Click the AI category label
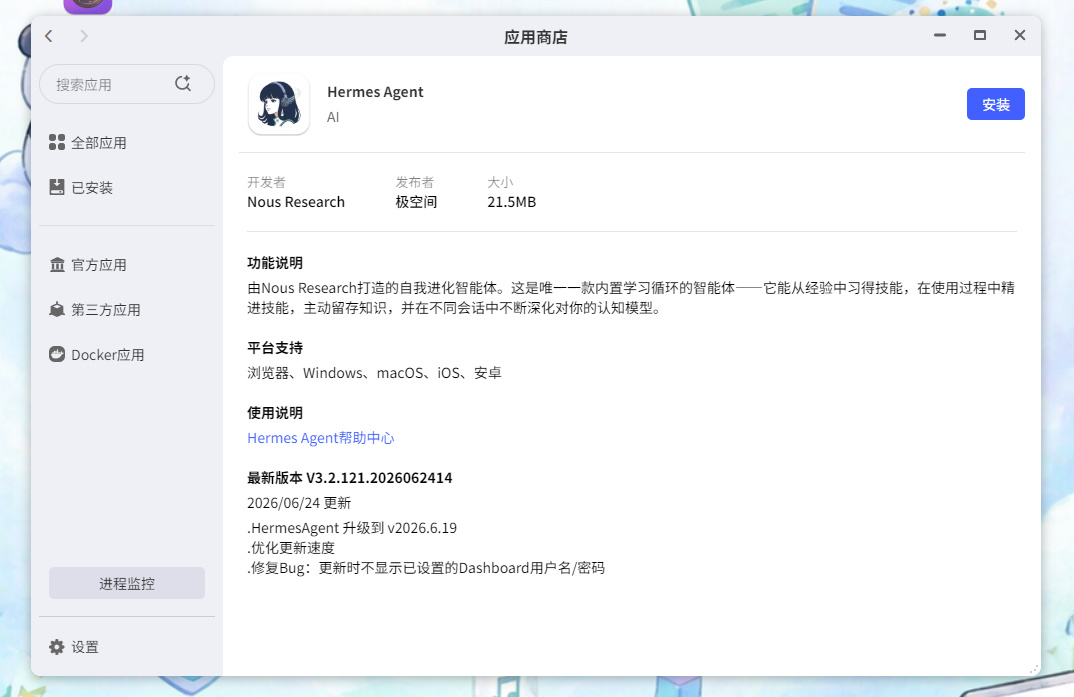 pos(333,117)
